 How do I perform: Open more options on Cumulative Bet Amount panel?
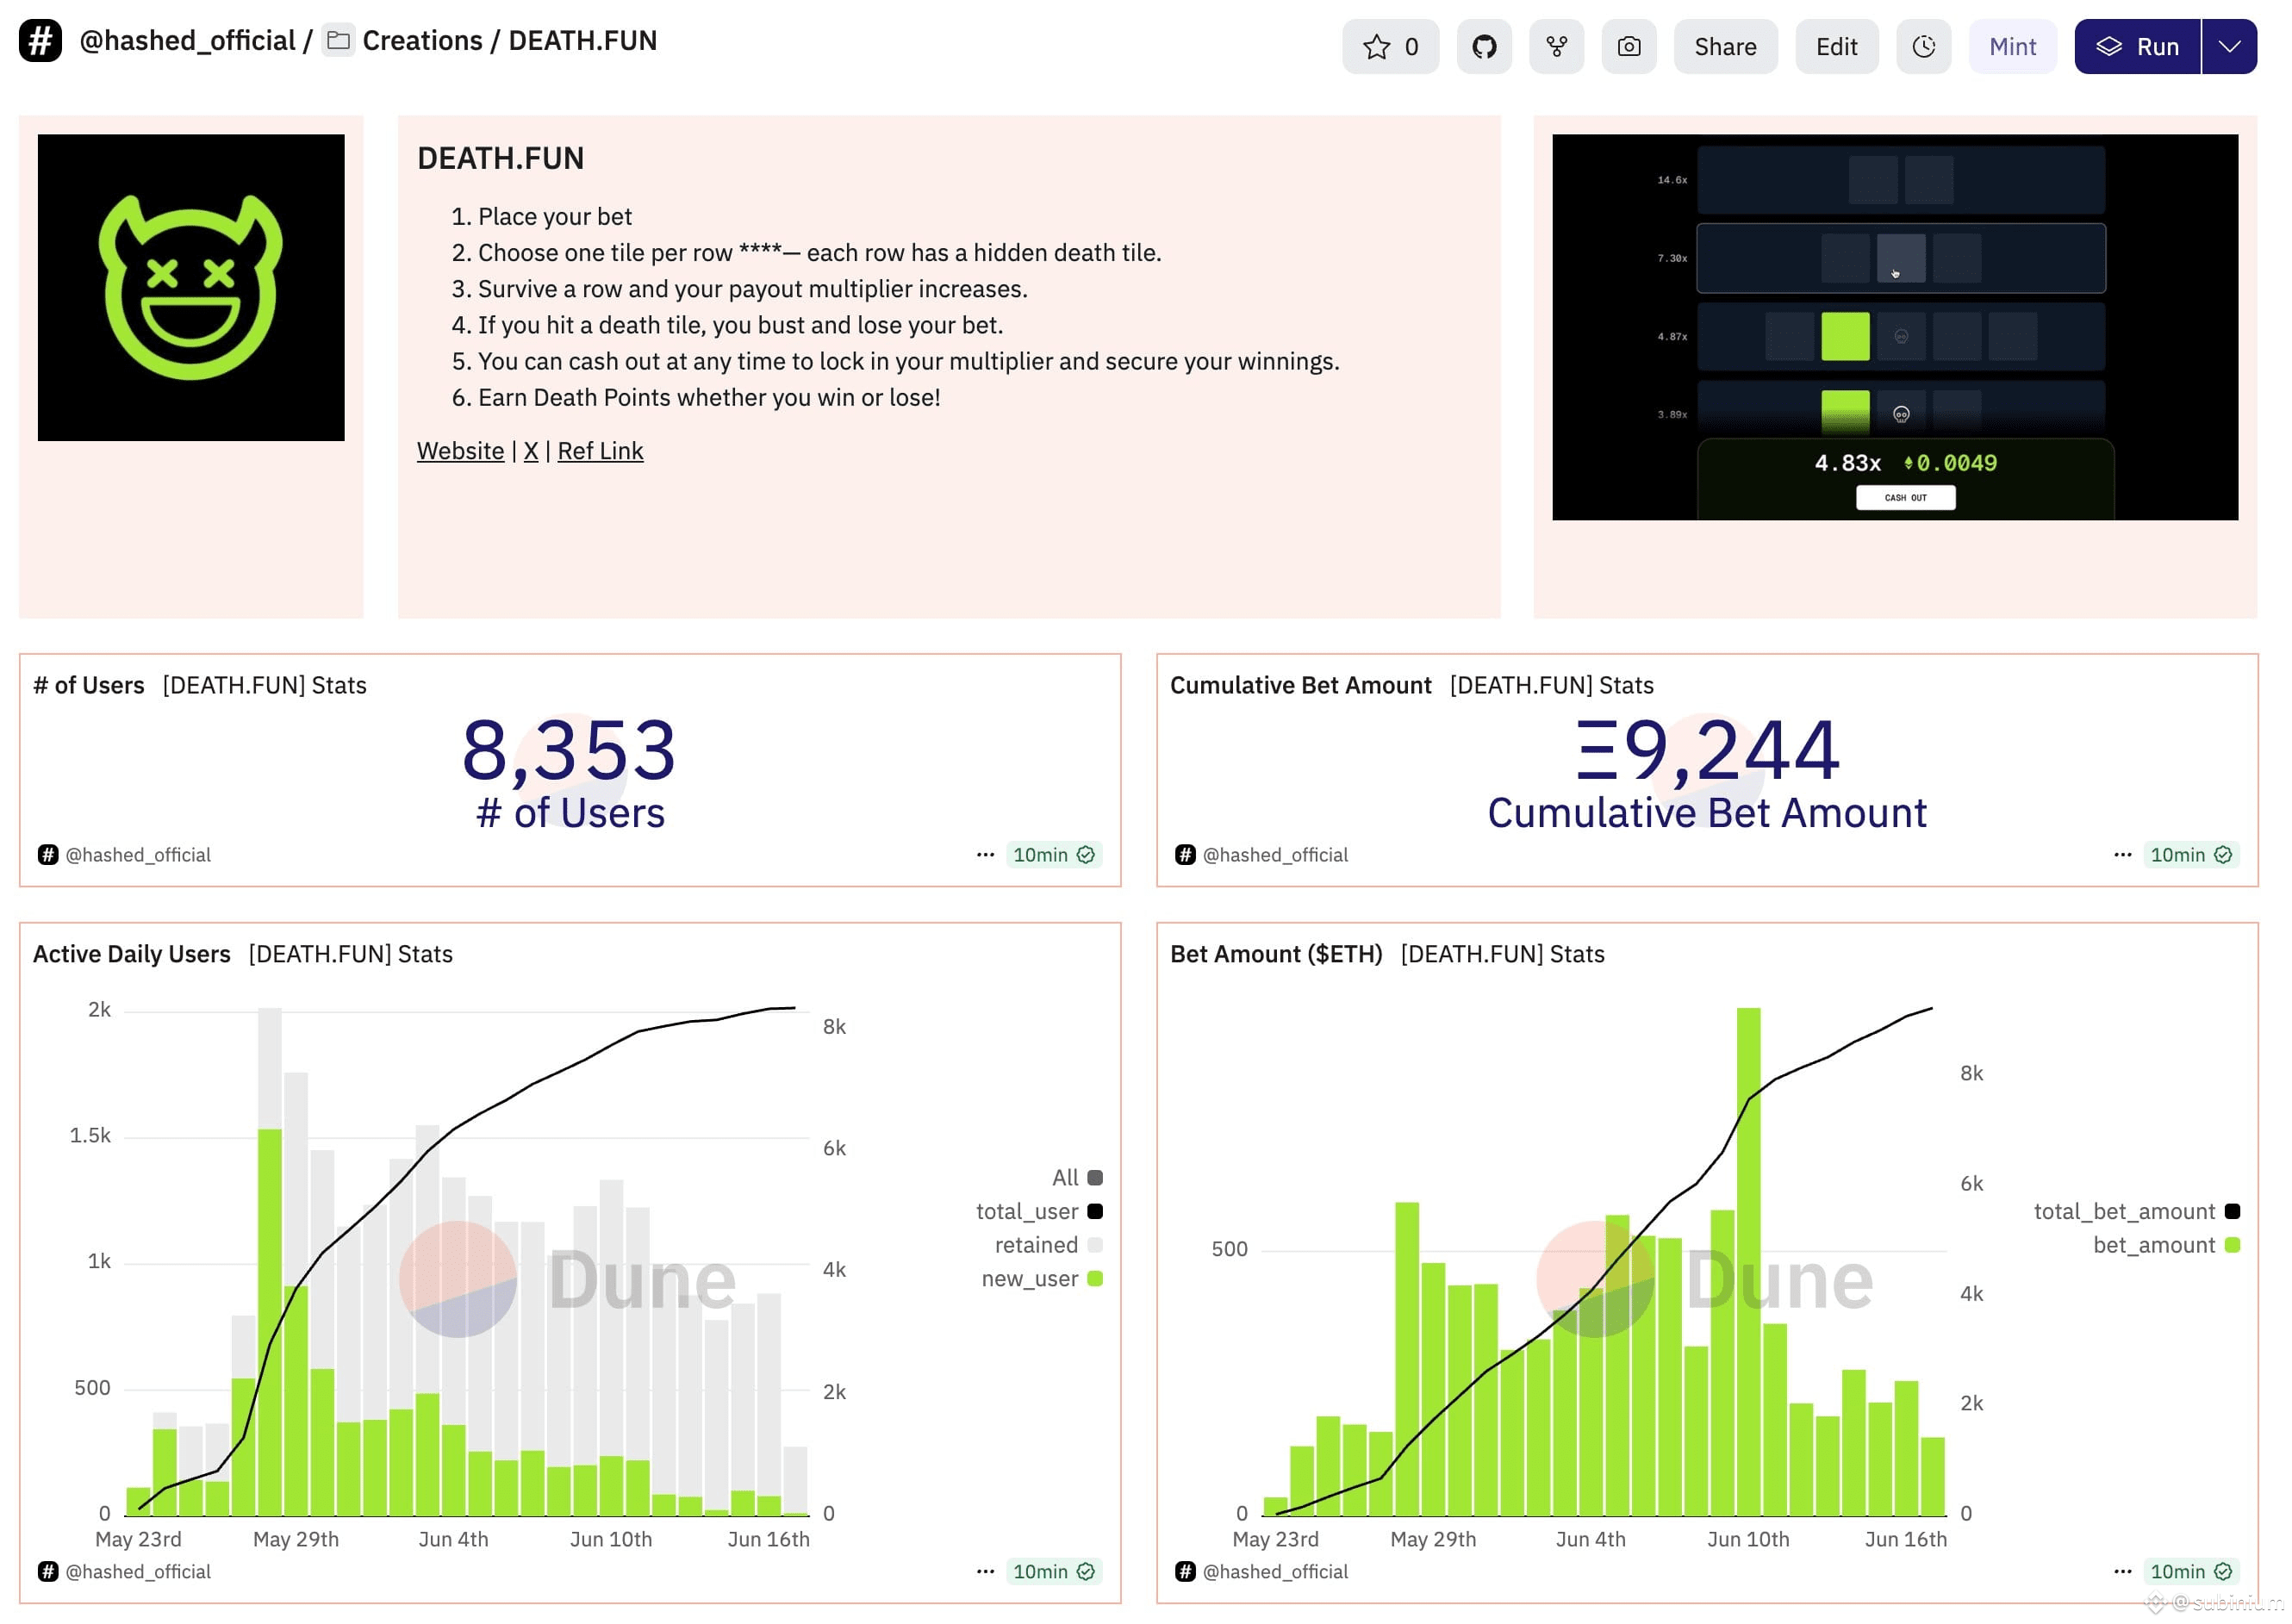[x=2122, y=855]
